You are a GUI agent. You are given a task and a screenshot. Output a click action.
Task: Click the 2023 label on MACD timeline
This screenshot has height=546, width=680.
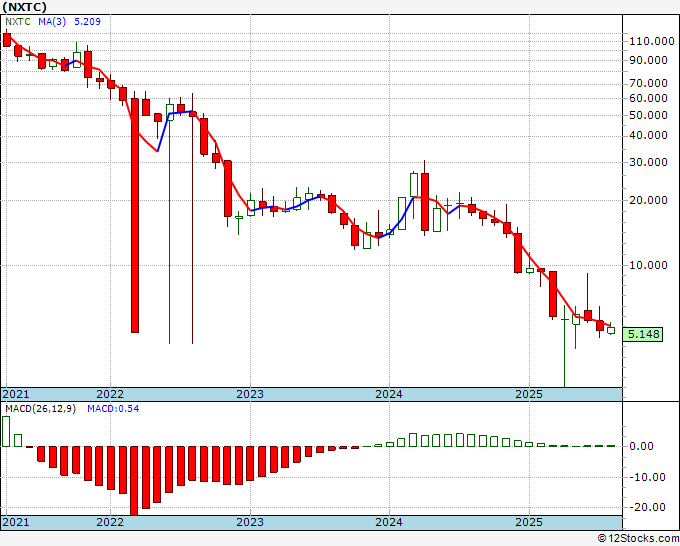pyautogui.click(x=250, y=522)
